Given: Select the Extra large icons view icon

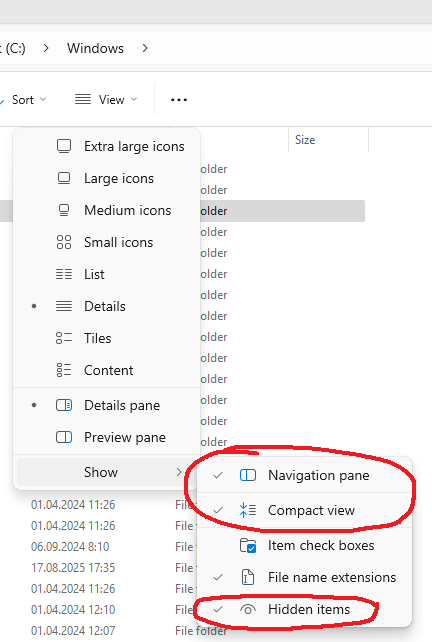Looking at the screenshot, I should click(64, 146).
